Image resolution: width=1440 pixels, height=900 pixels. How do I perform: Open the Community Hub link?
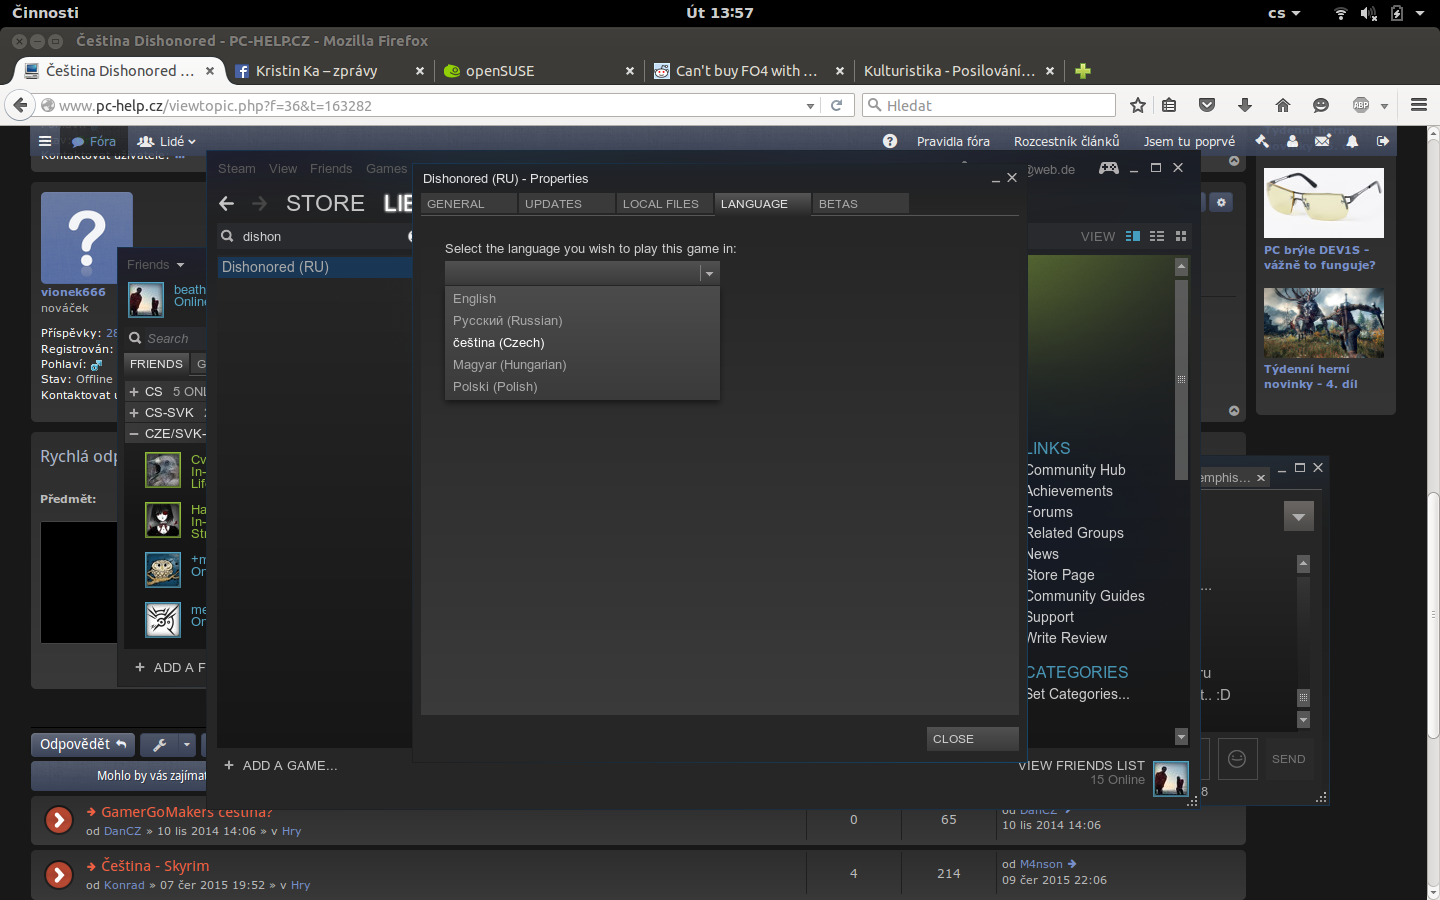pyautogui.click(x=1076, y=470)
